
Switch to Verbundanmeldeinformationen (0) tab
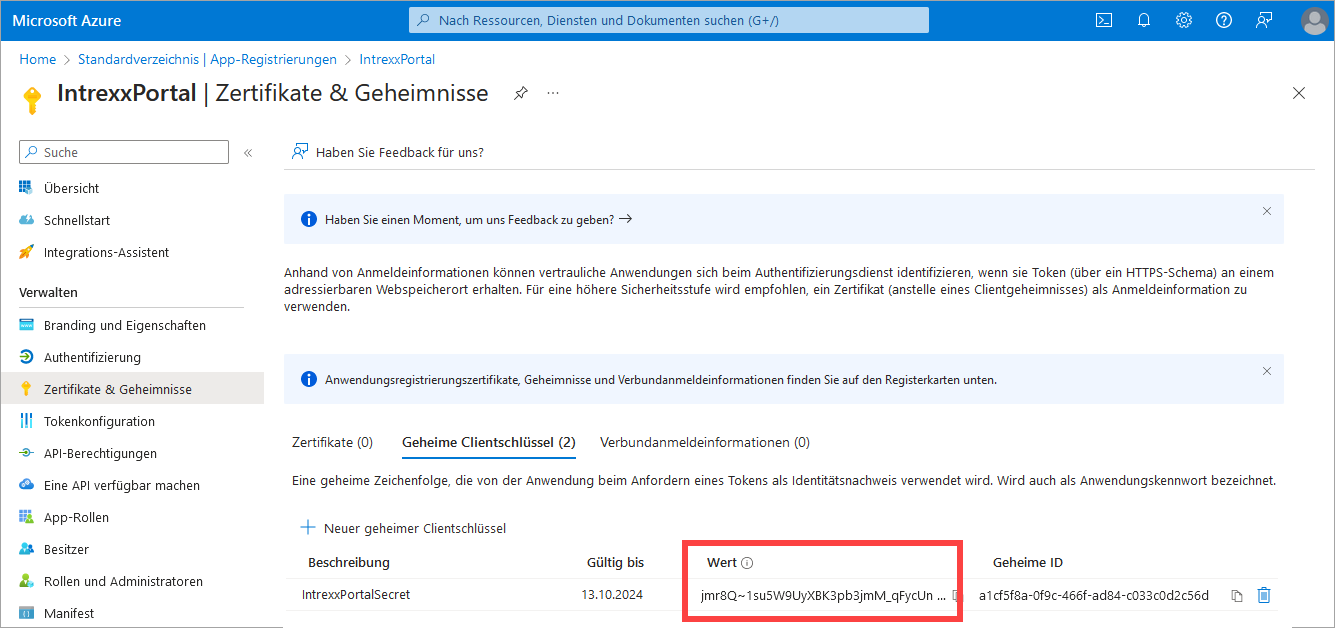(x=705, y=442)
